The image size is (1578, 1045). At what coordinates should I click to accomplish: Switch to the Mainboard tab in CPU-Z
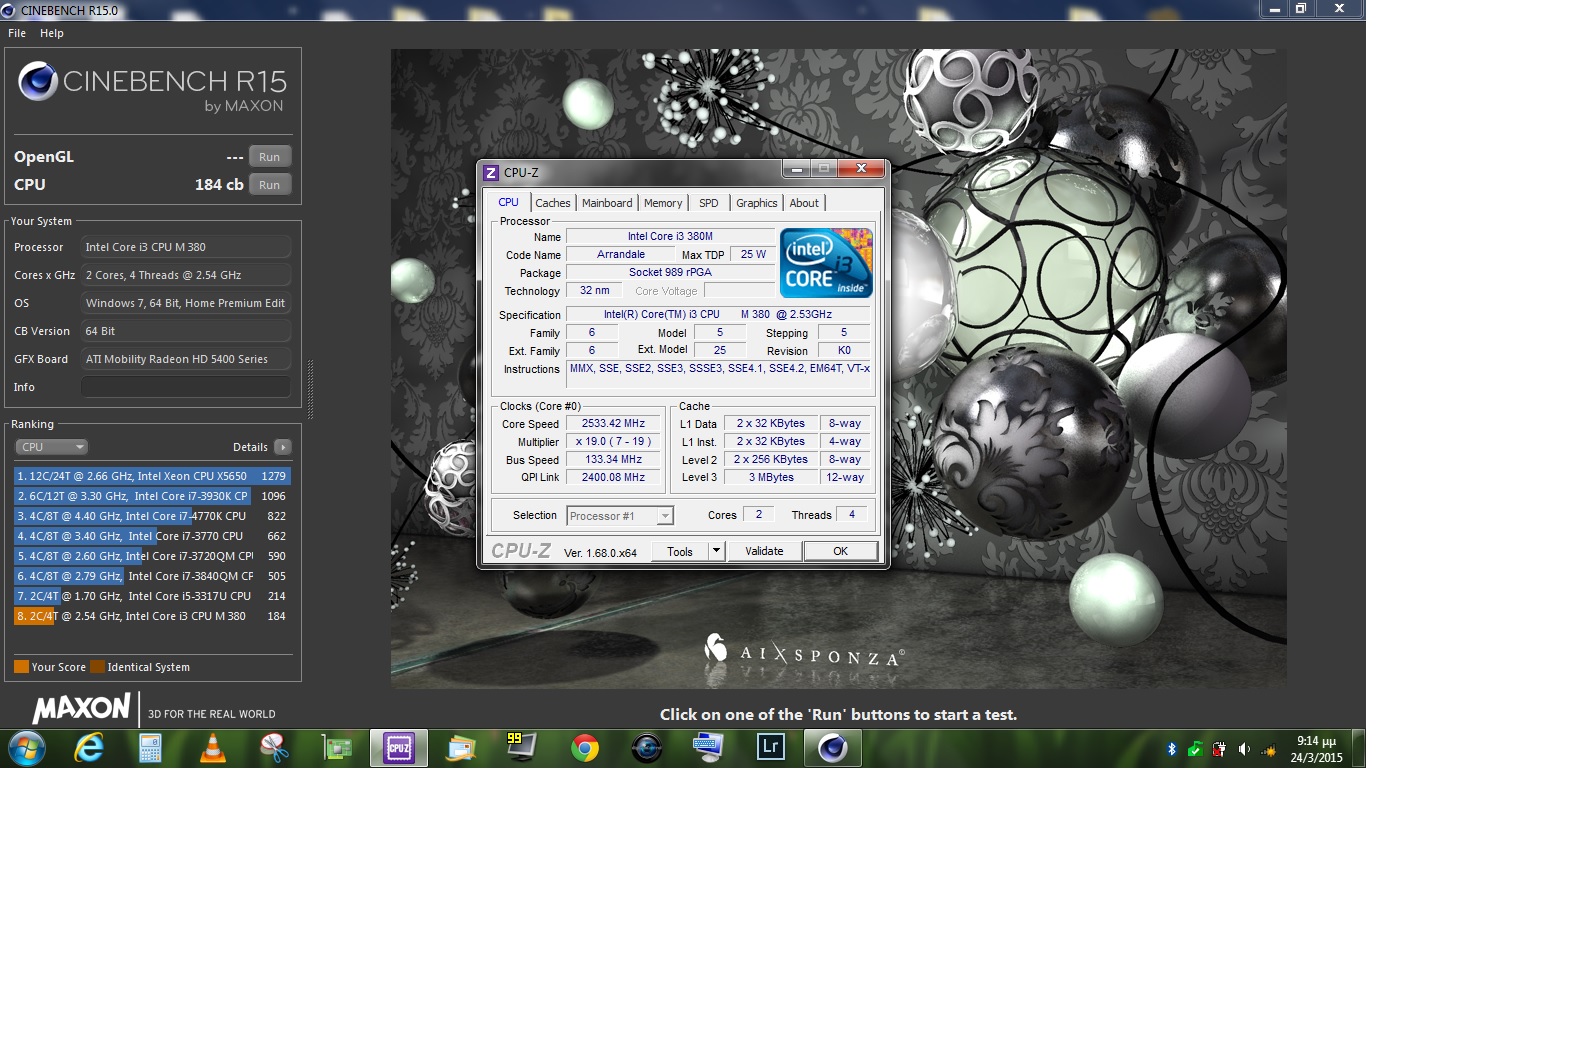pyautogui.click(x=607, y=203)
